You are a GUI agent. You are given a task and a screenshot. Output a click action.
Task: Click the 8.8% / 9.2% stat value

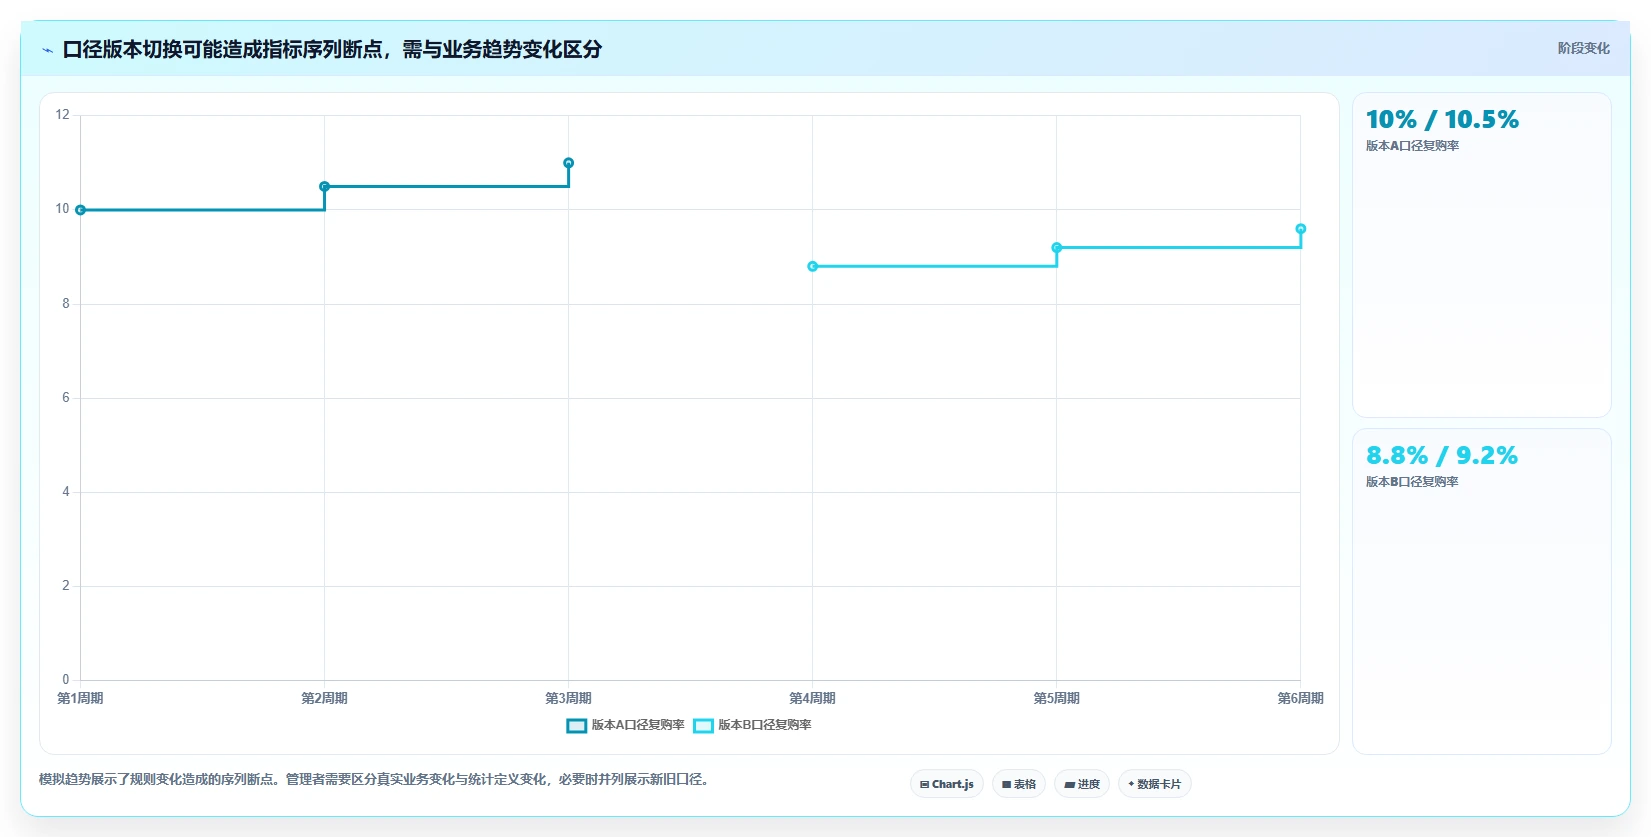click(x=1442, y=456)
